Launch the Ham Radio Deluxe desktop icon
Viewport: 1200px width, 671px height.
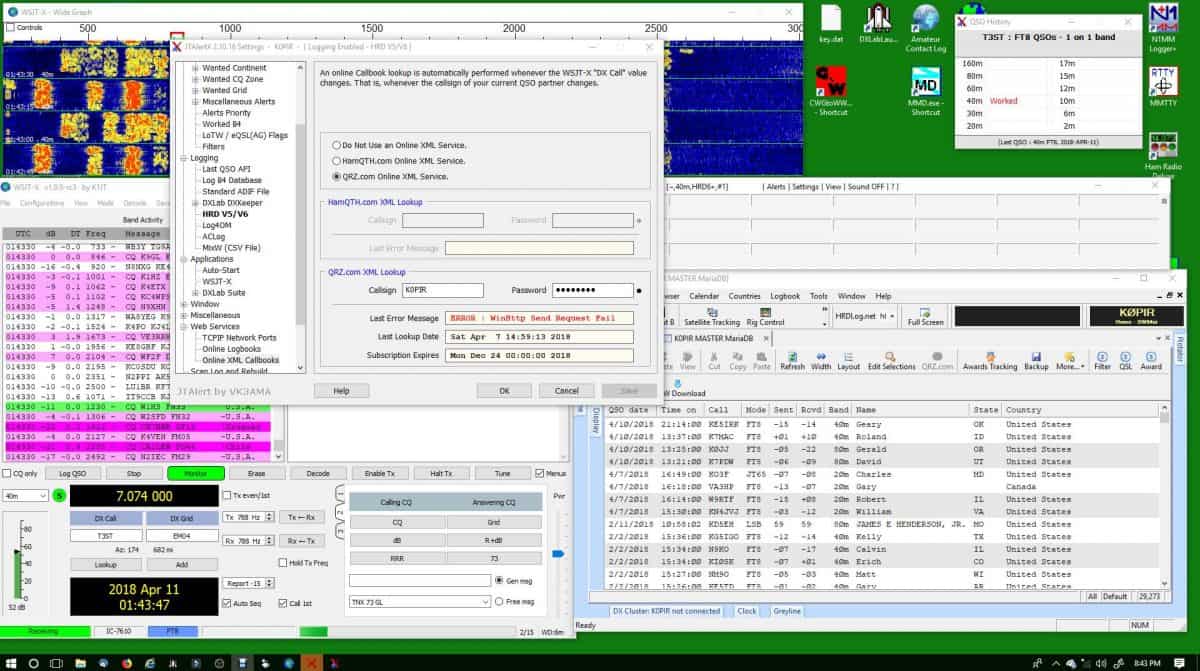[1163, 156]
